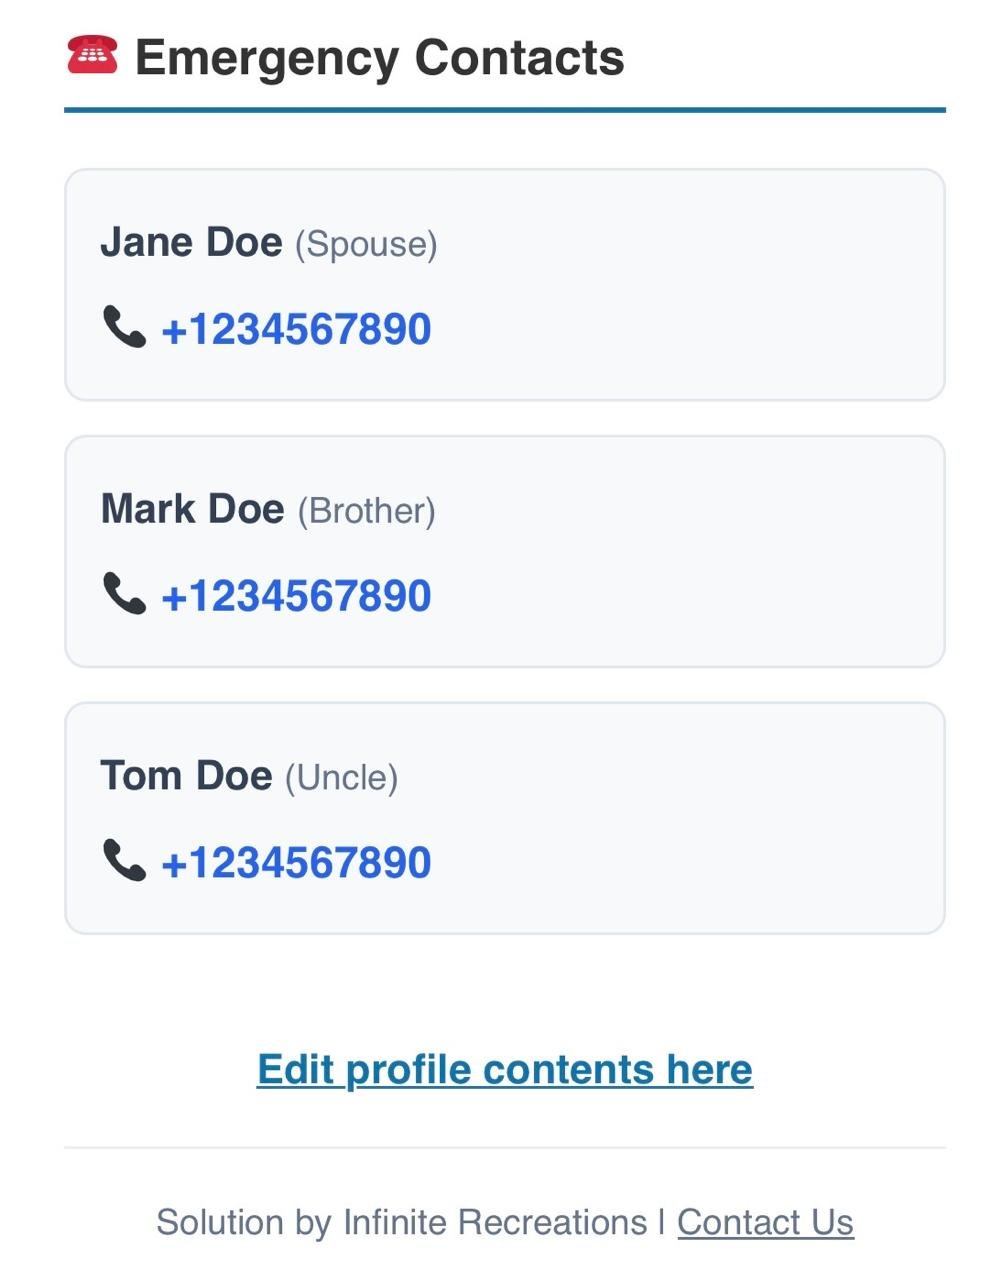Select the Mark Doe contact name
This screenshot has width=1002, height=1280.
(x=192, y=509)
